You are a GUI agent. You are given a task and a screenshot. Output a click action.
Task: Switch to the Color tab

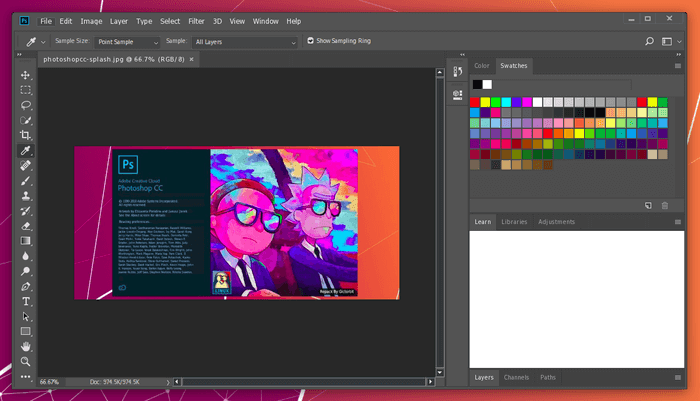pos(482,66)
